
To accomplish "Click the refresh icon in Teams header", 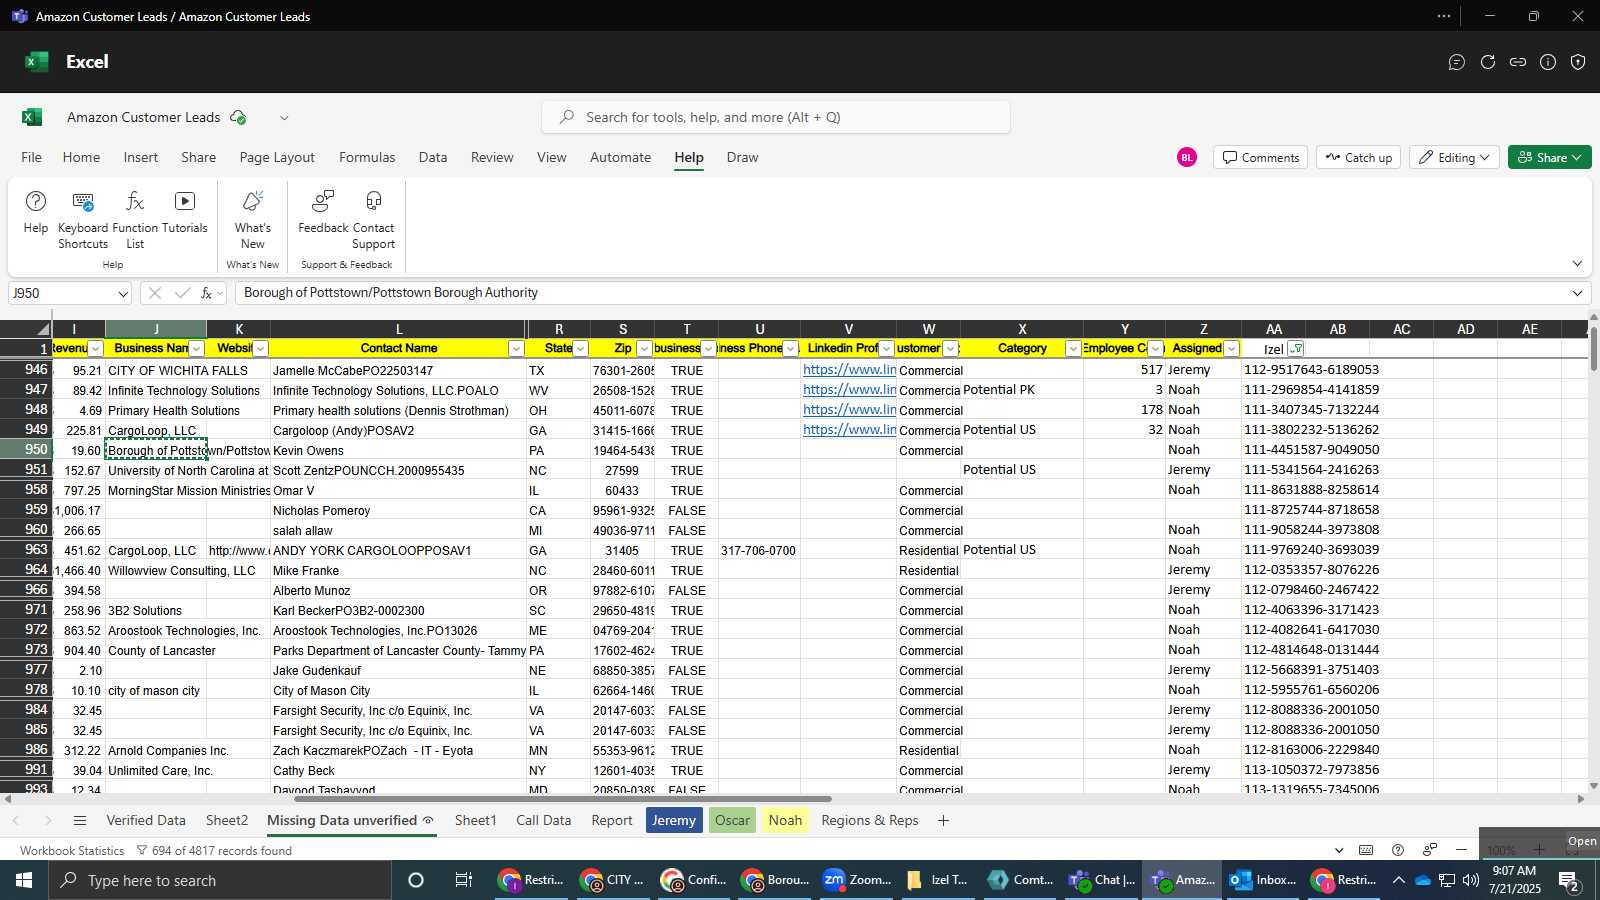I will 1488,62.
